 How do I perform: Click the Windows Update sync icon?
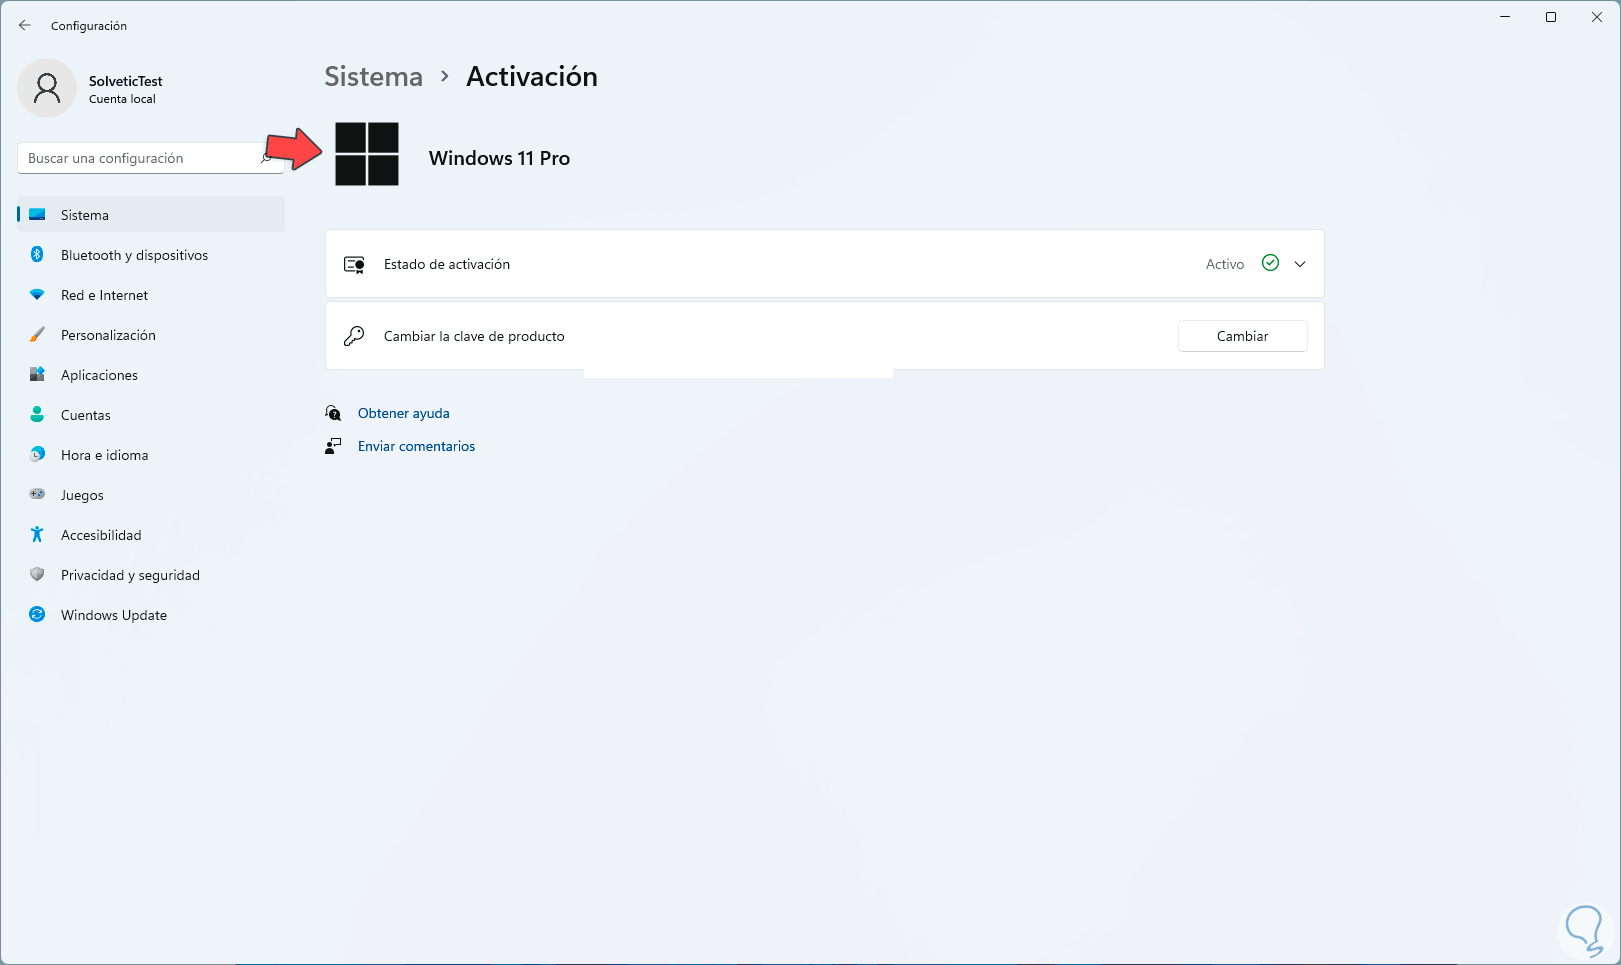pos(37,615)
